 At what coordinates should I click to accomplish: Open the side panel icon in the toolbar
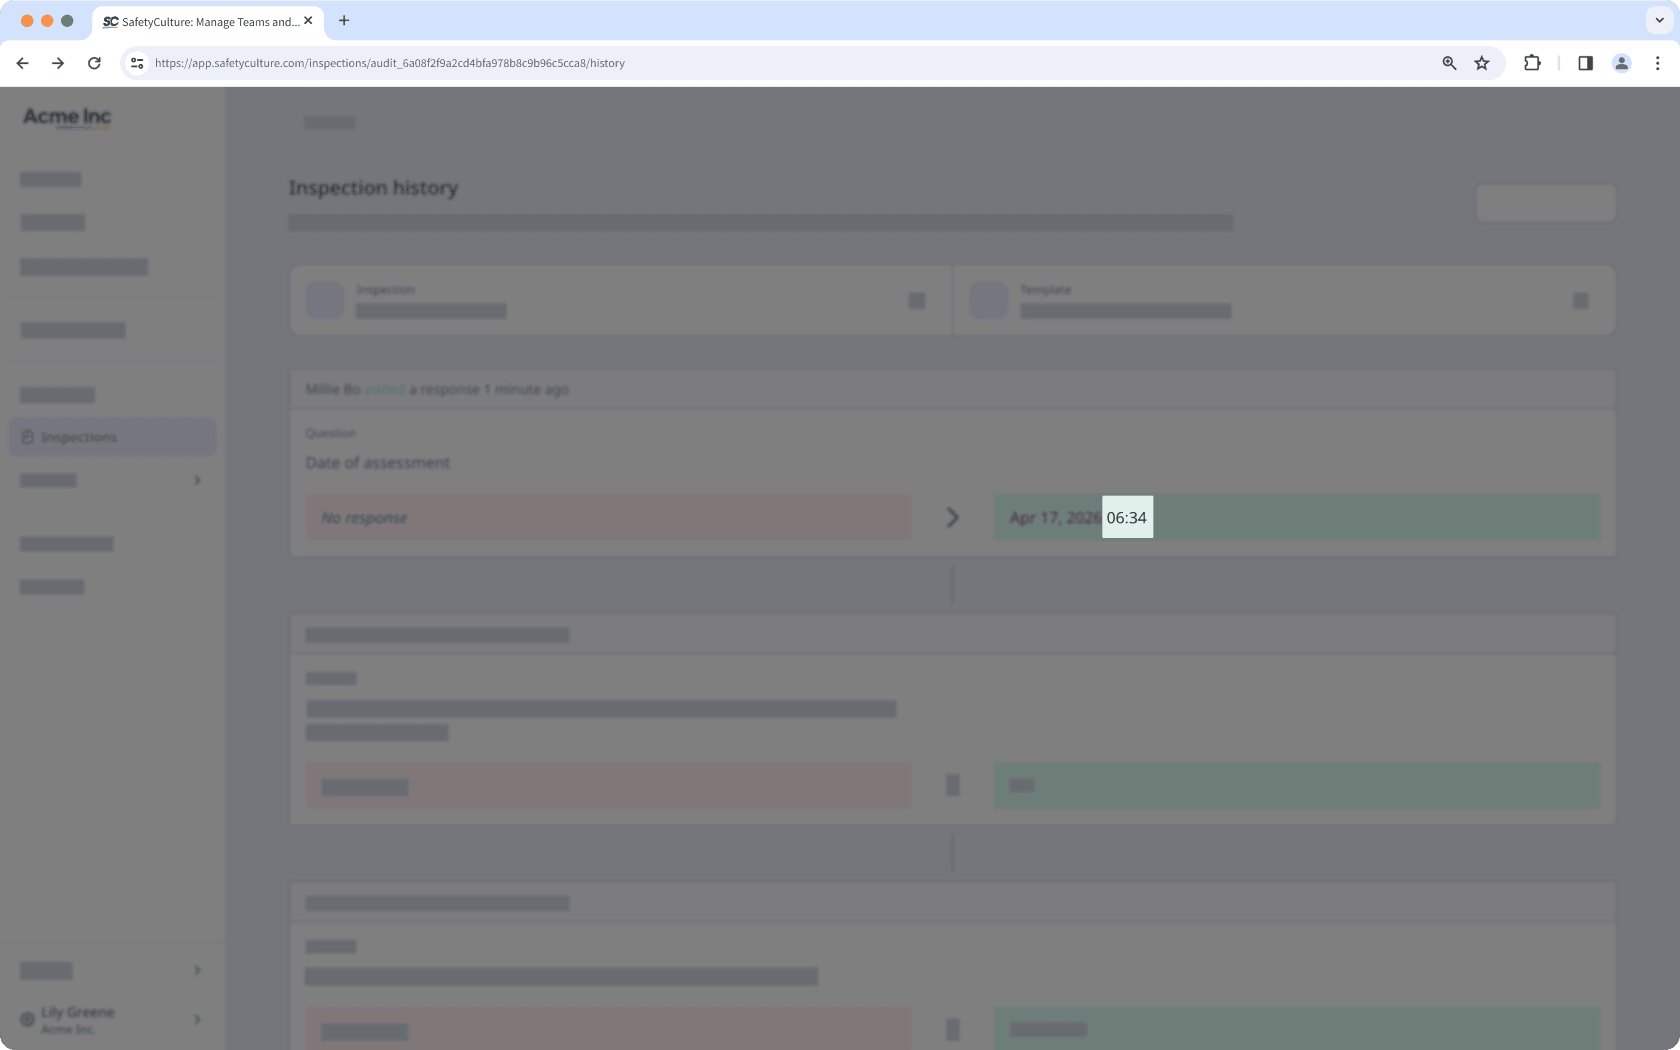tap(1584, 62)
